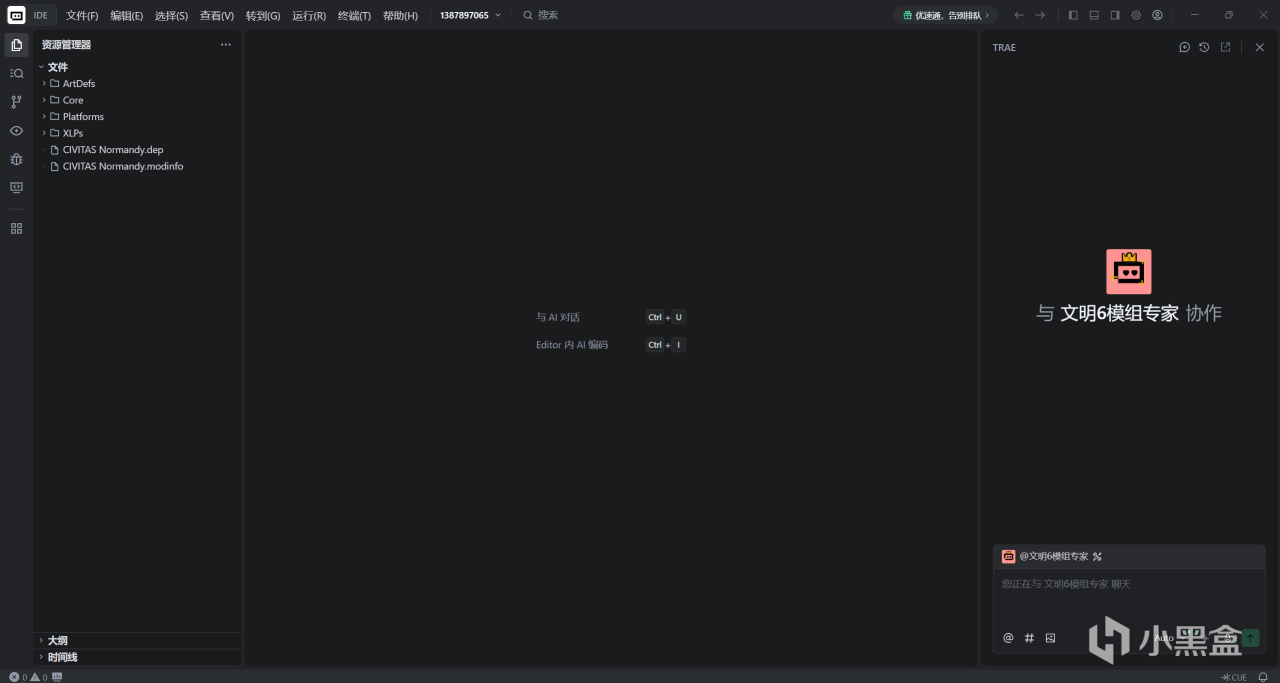Open the Extensions grid icon

(16, 228)
